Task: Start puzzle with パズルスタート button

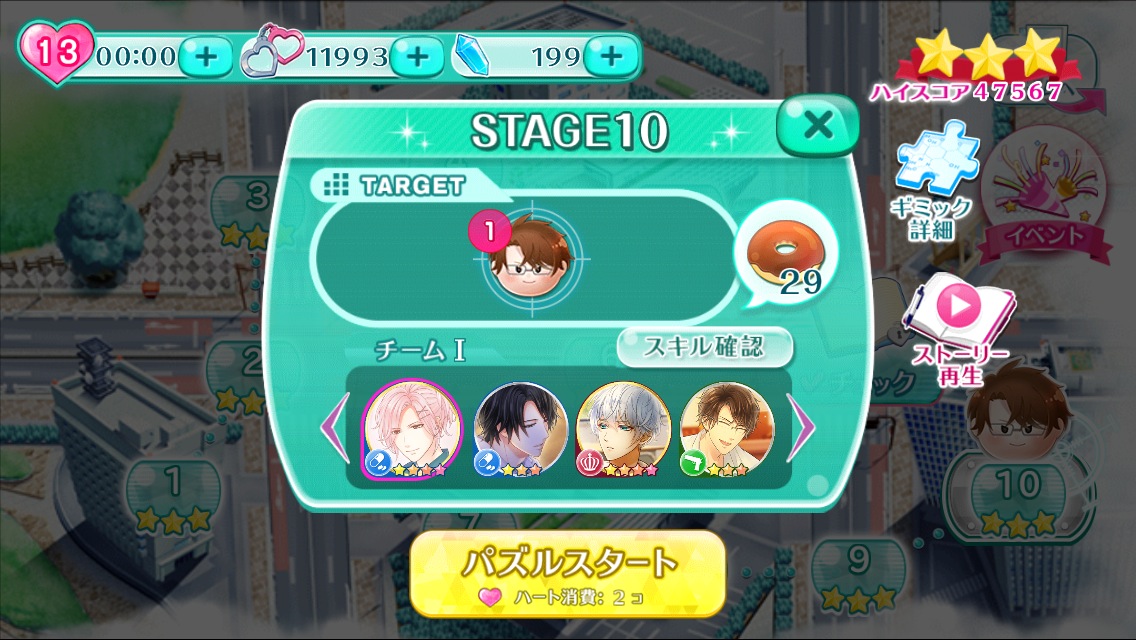Action: (568, 573)
